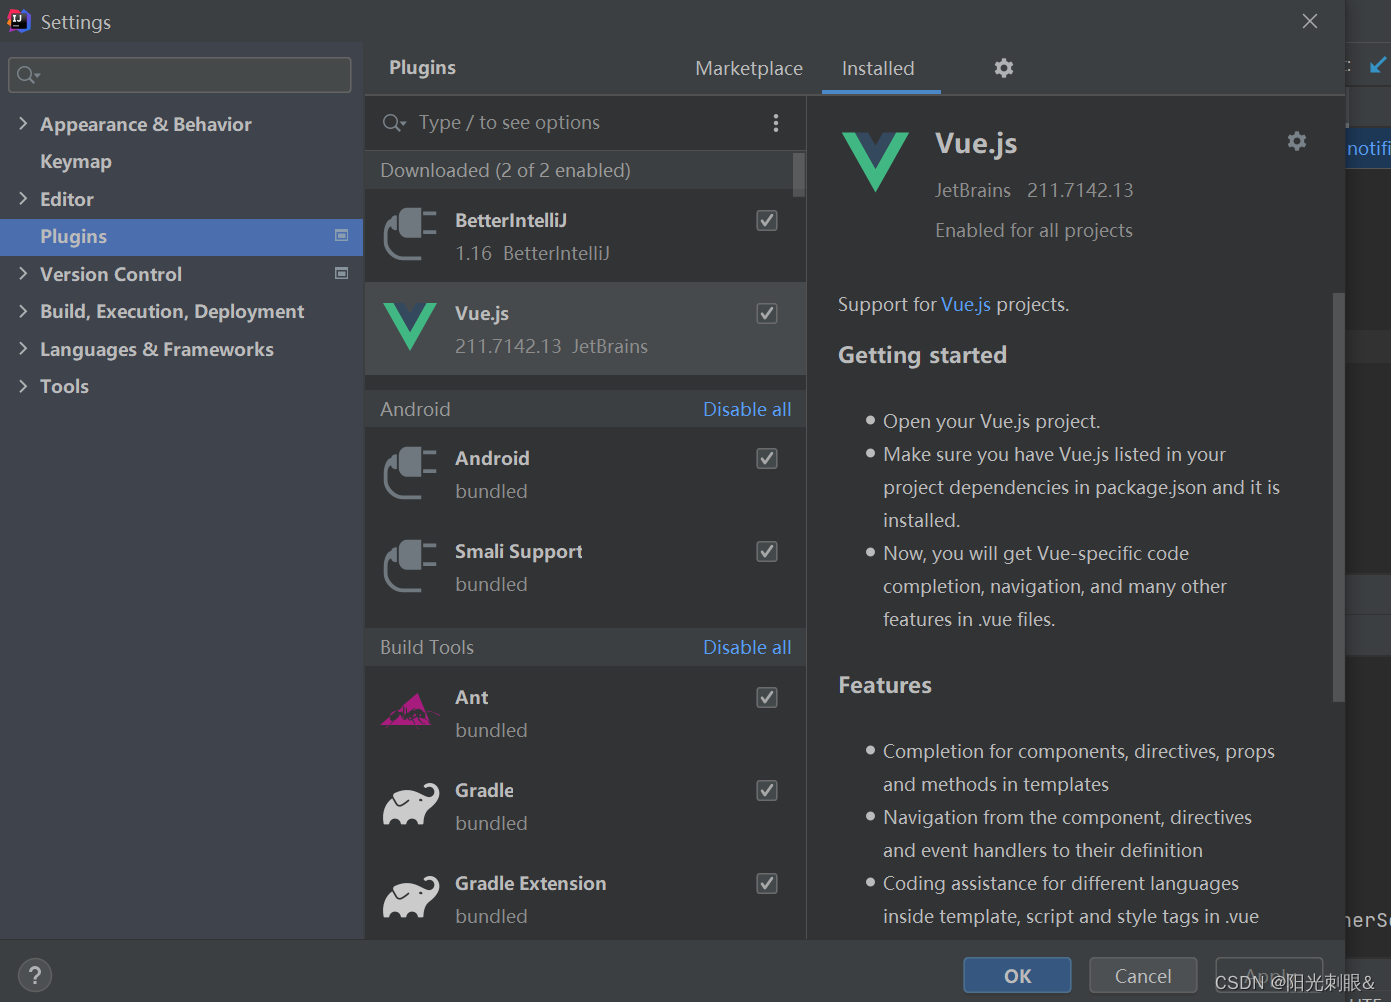Select Plugins in the settings tree

click(181, 237)
